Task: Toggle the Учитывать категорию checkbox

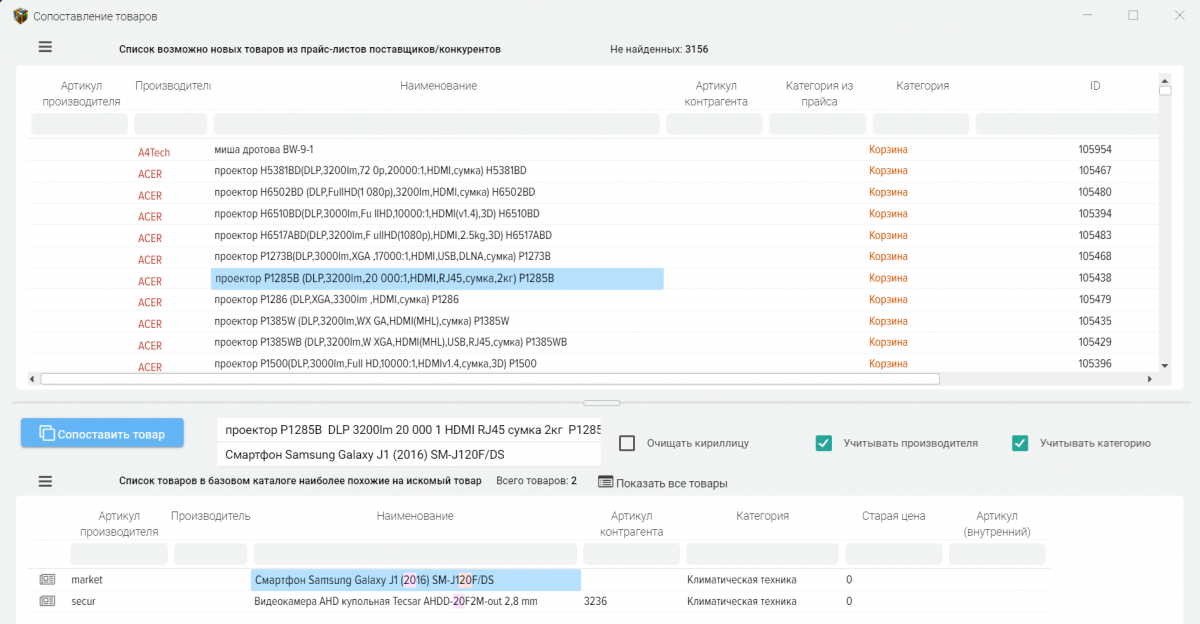Action: click(x=1020, y=443)
